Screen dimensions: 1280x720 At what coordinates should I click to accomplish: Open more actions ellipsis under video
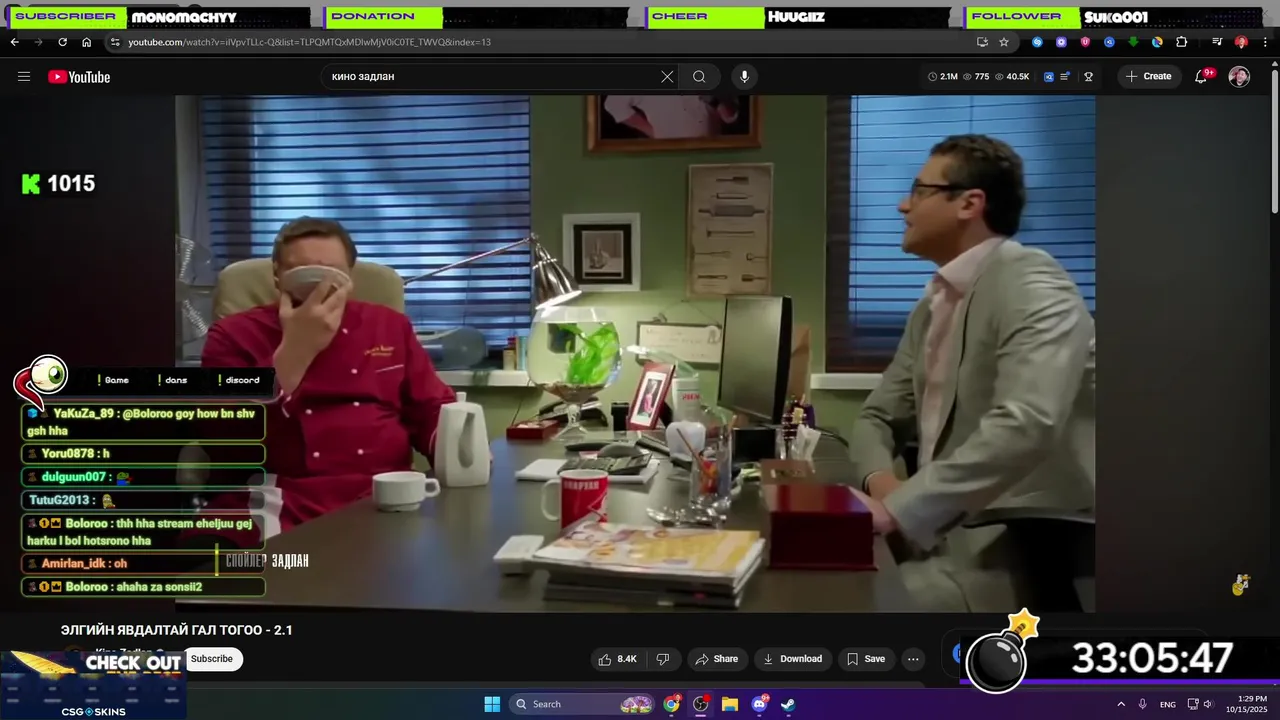coord(913,659)
